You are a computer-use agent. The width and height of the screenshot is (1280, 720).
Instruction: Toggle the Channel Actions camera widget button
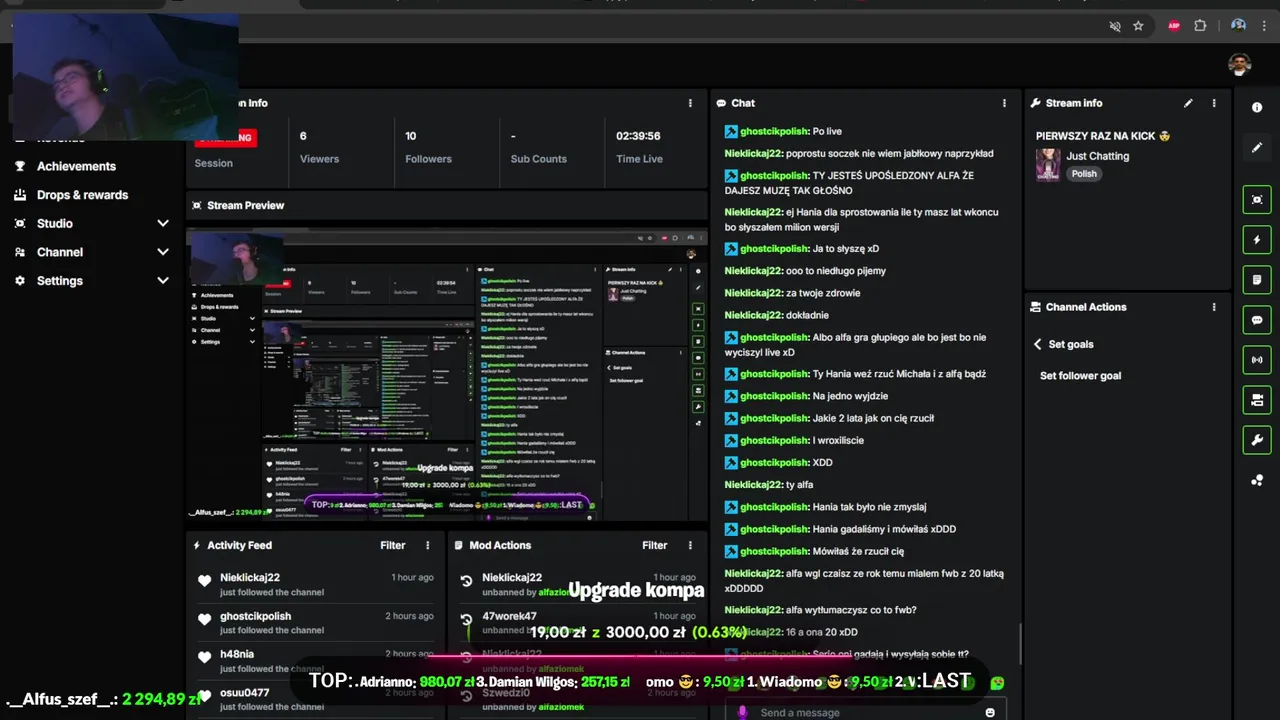pos(1257,400)
